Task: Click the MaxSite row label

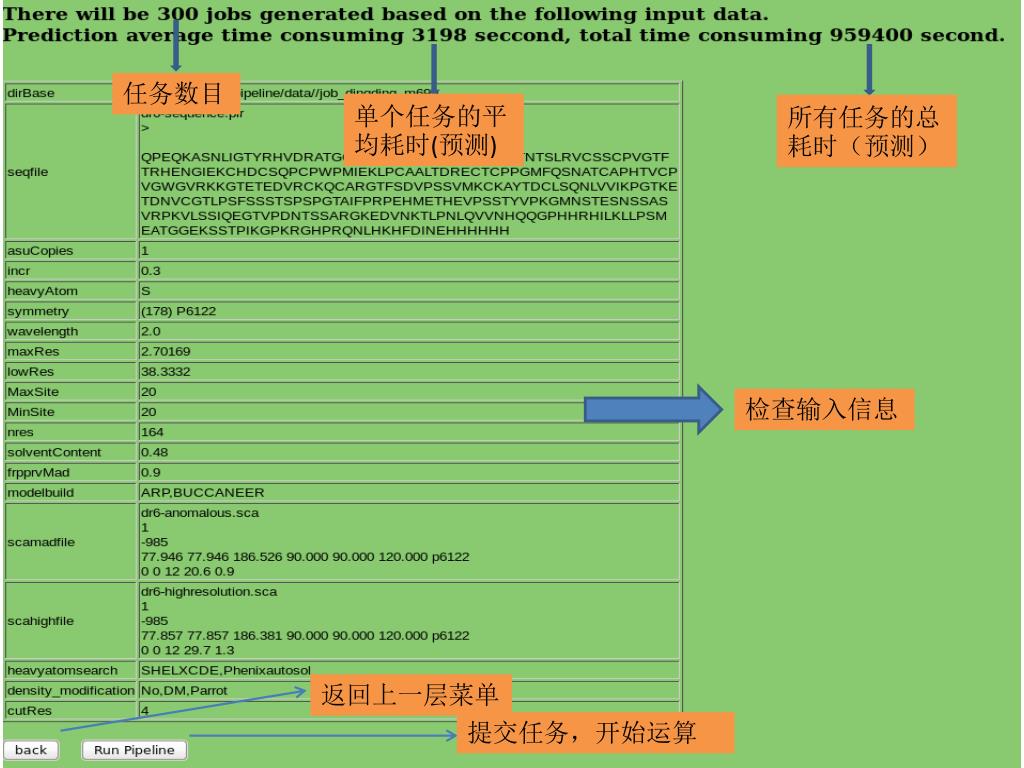Action: coord(33,392)
